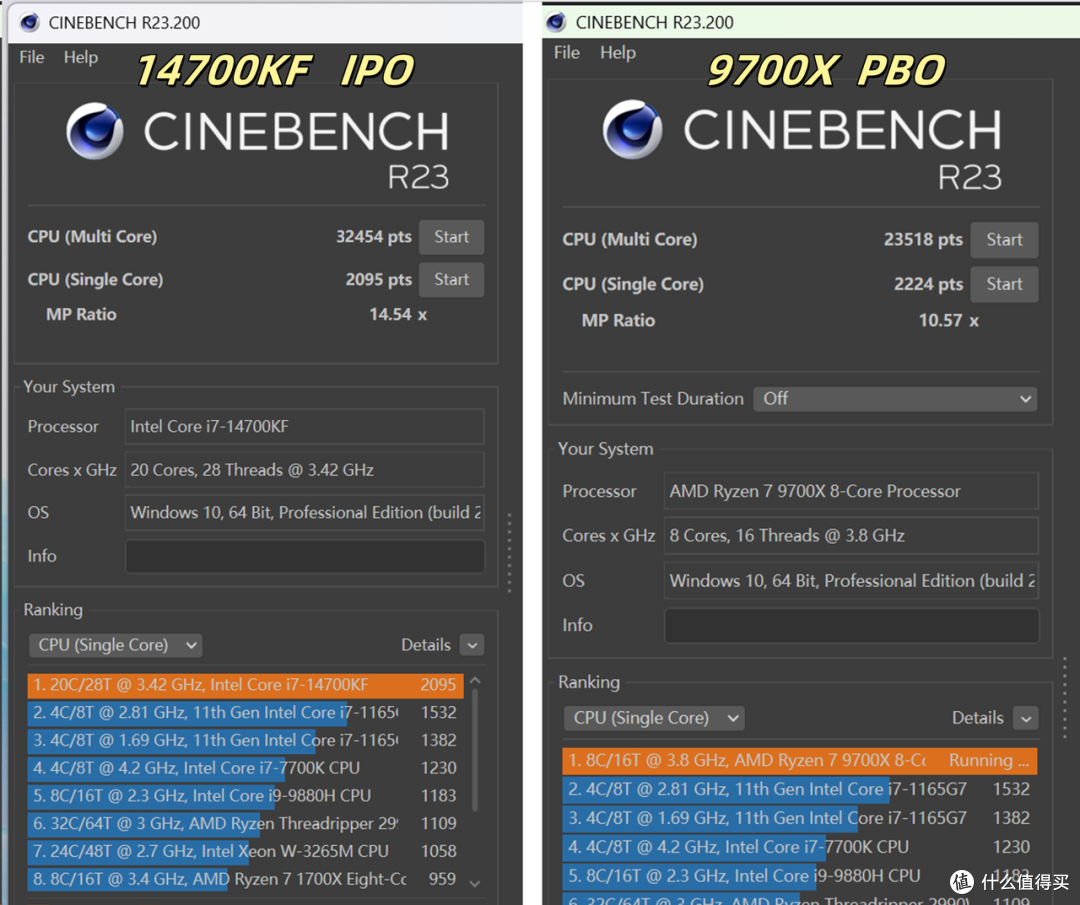Image resolution: width=1080 pixels, height=905 pixels.
Task: Open Help menu in 14700KF window
Action: (x=81, y=57)
